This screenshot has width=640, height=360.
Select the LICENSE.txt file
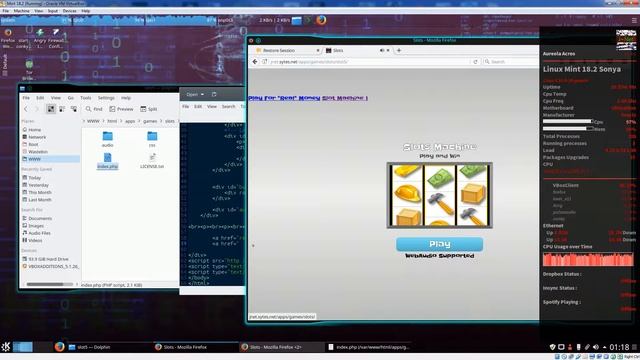152,161
